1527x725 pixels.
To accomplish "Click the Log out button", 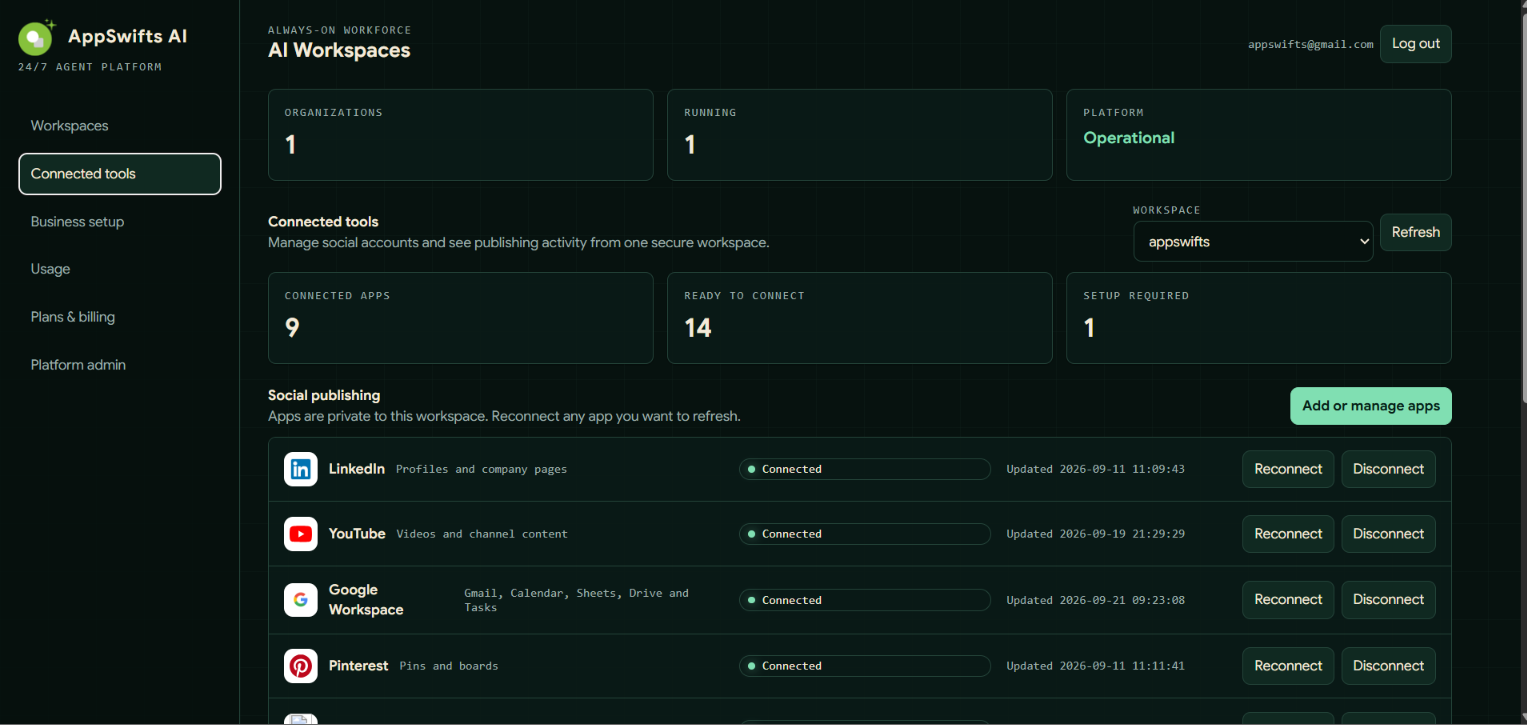I will pyautogui.click(x=1416, y=44).
